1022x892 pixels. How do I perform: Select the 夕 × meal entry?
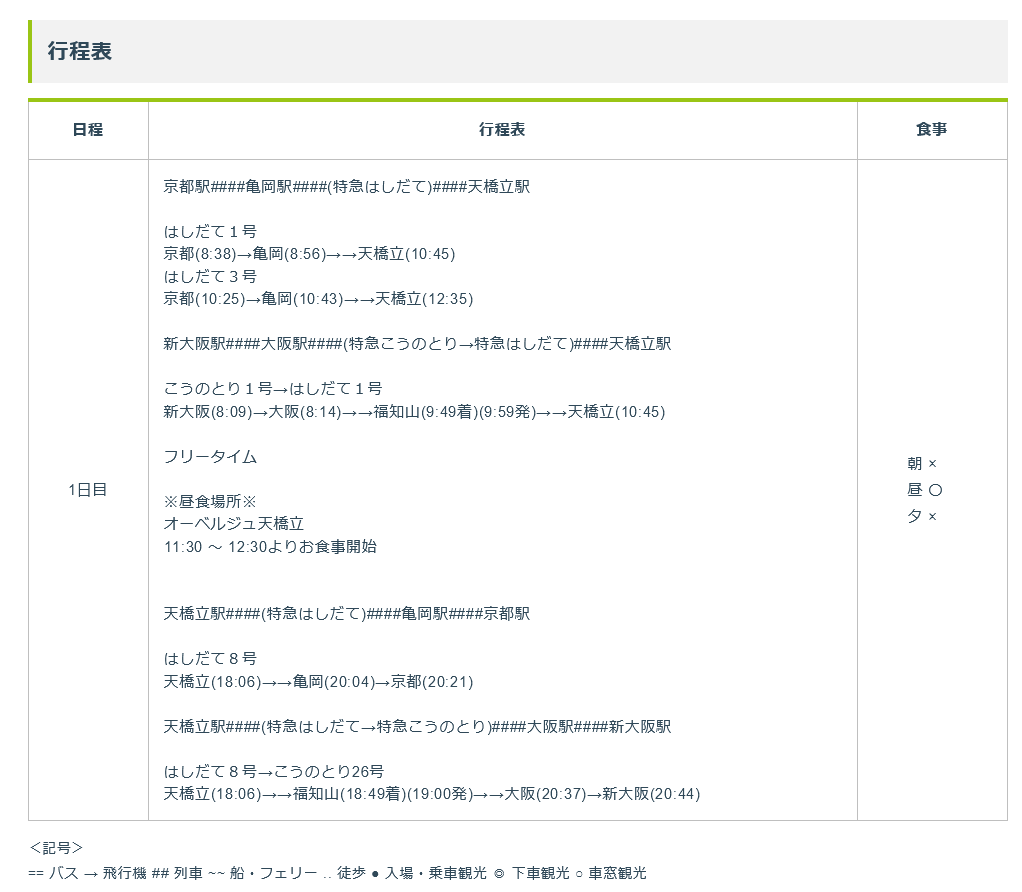922,517
